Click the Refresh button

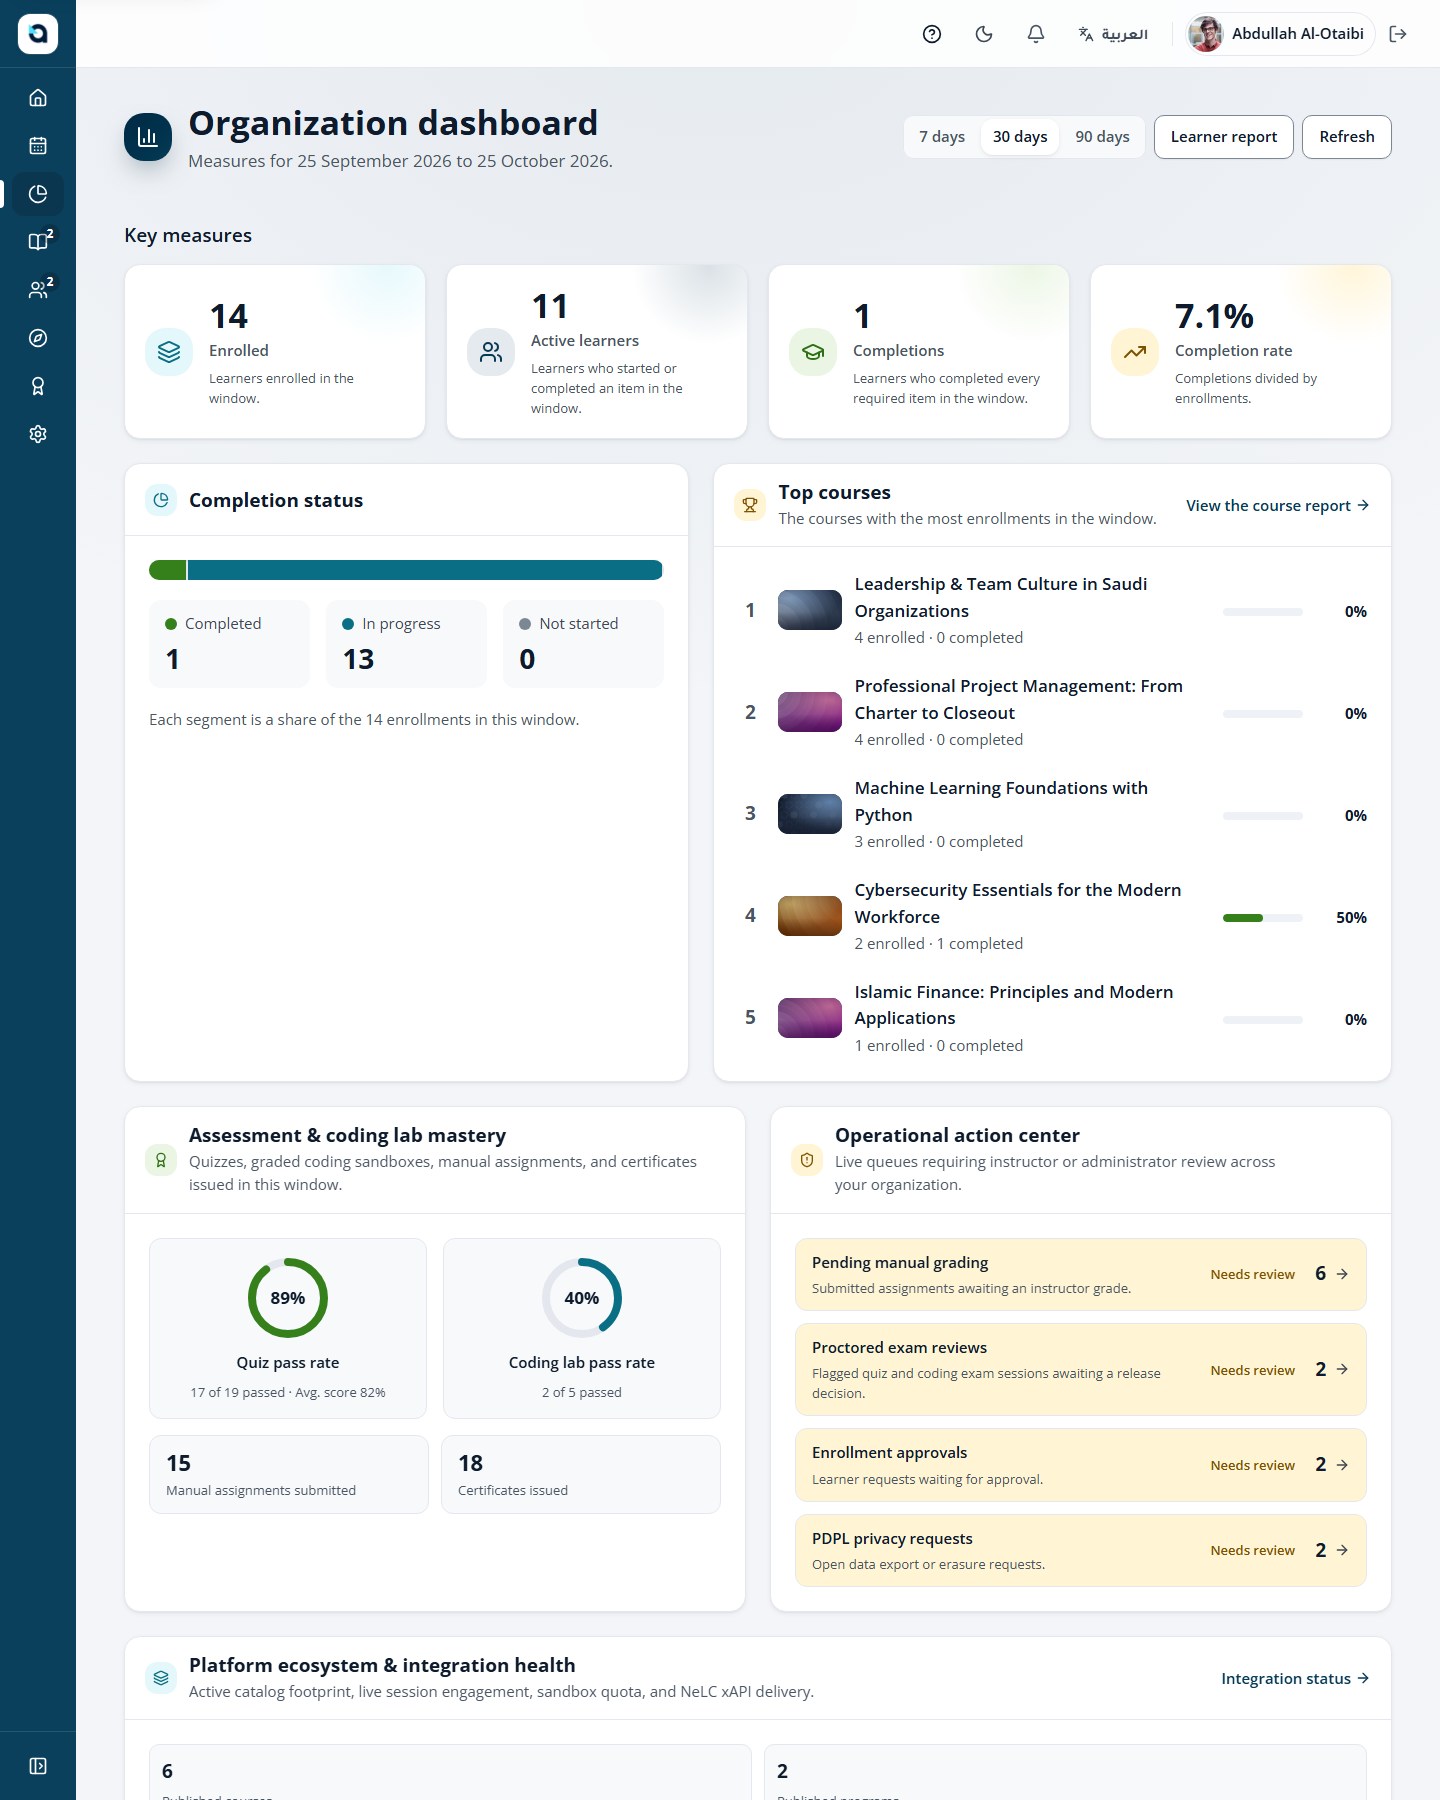1346,137
